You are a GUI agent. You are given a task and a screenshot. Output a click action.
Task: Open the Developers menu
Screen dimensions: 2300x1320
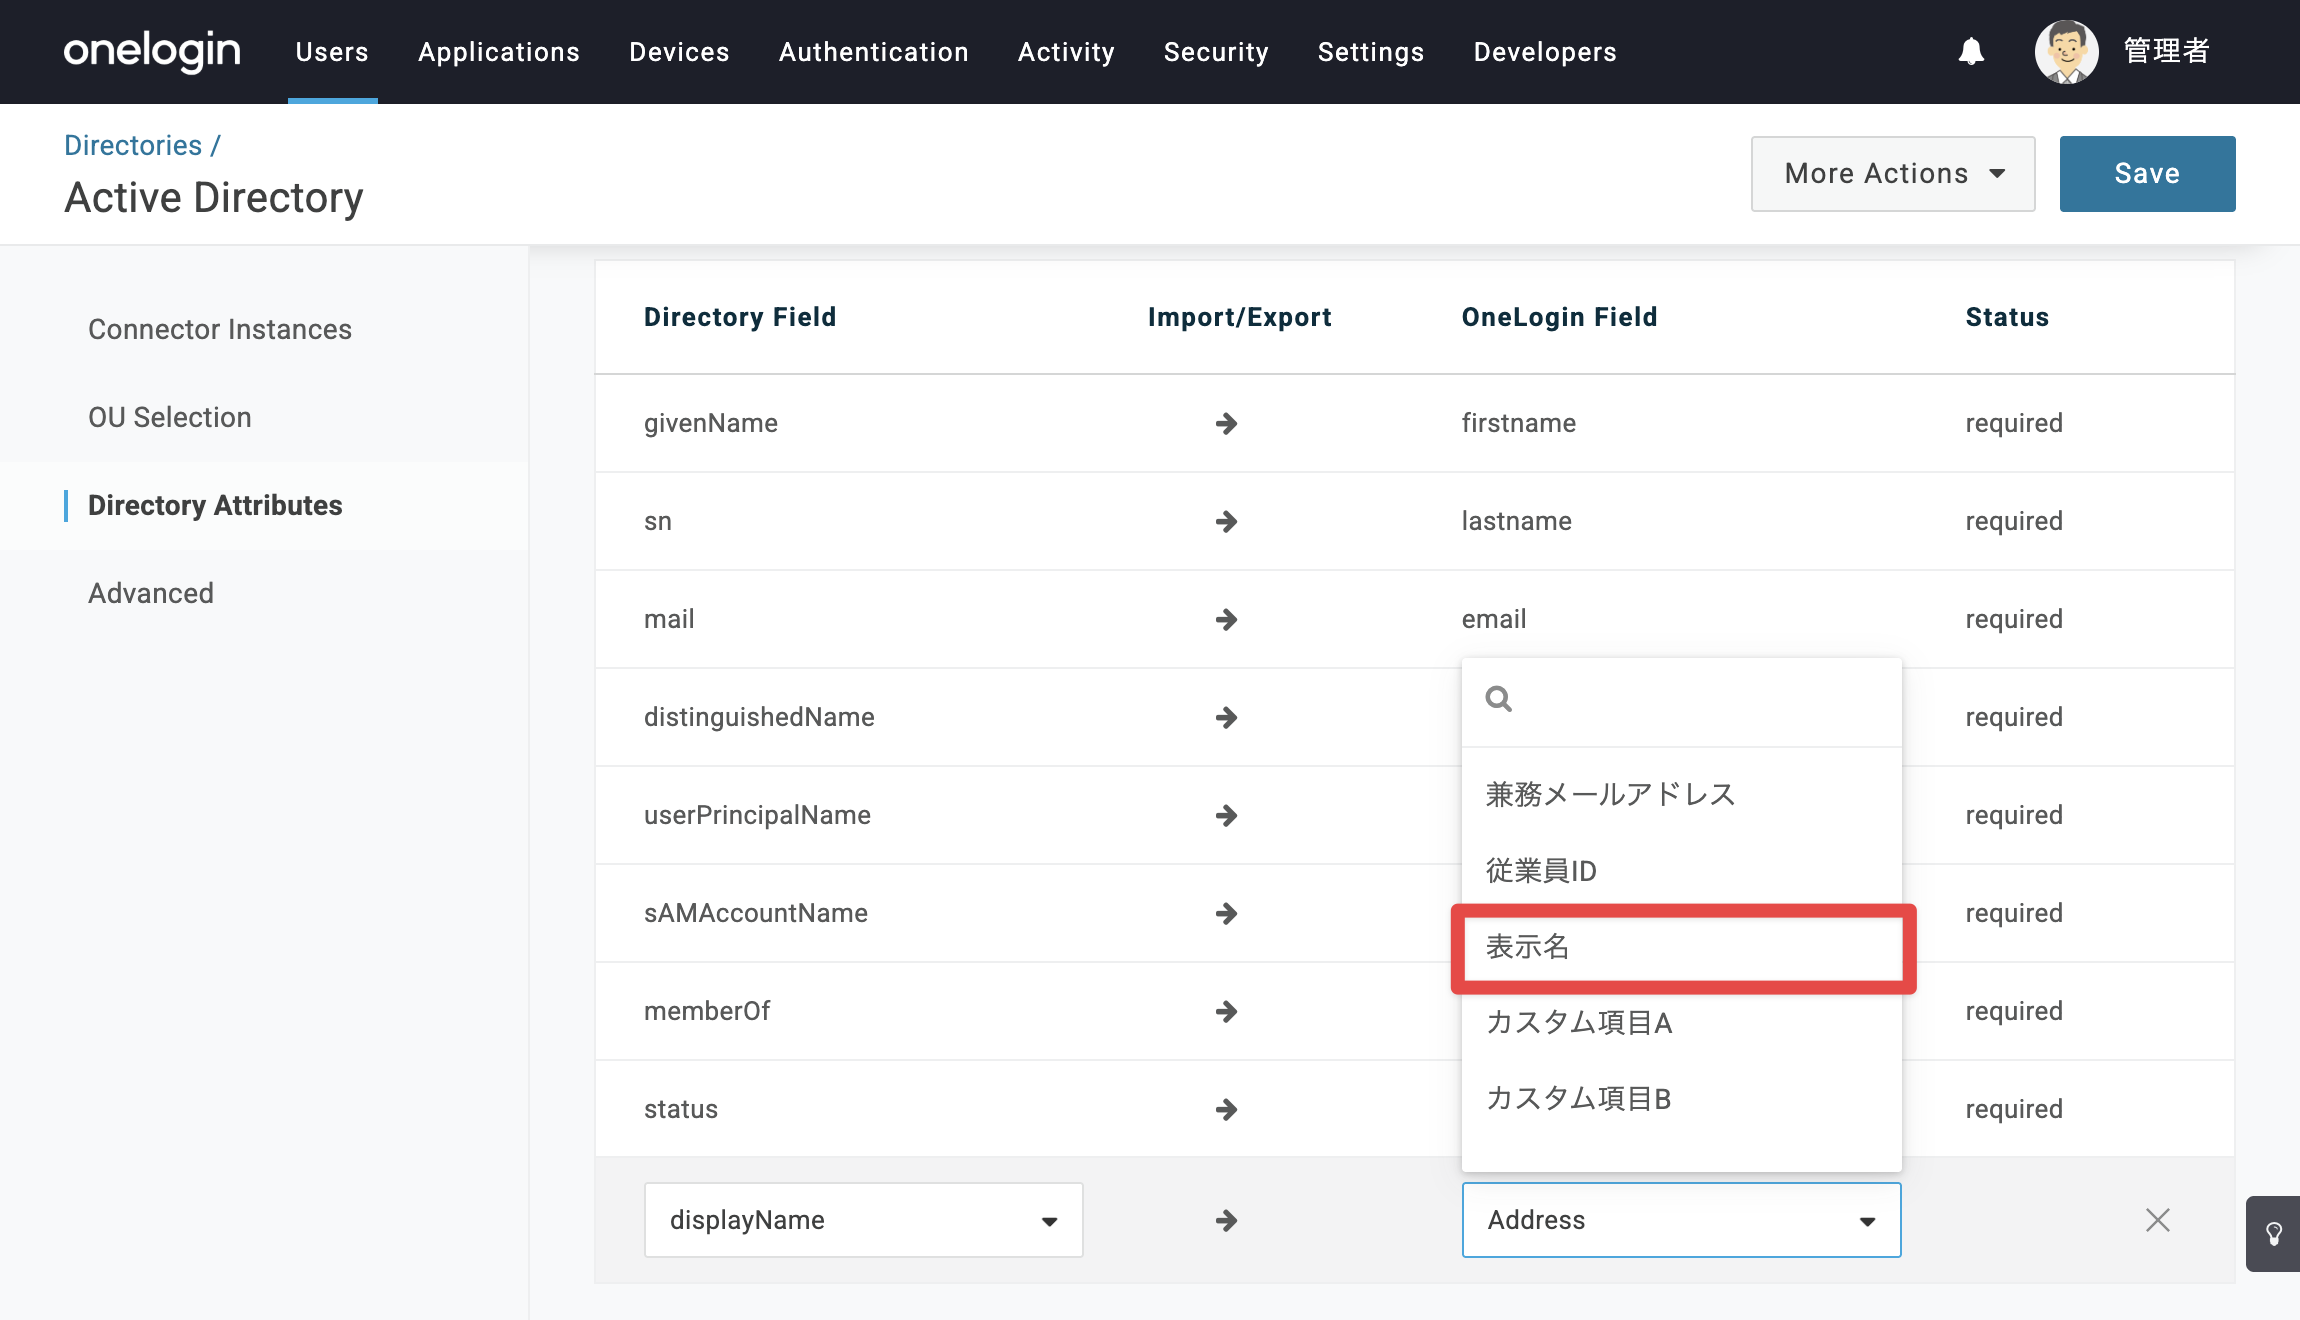tap(1545, 52)
